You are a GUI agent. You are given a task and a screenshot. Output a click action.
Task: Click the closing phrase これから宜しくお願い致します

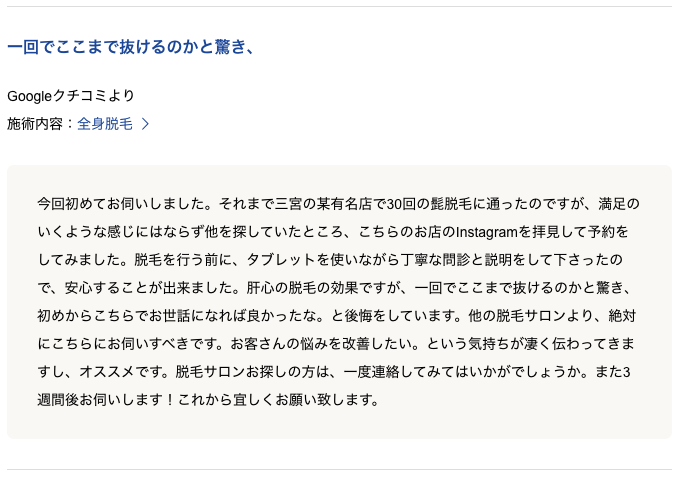274,400
